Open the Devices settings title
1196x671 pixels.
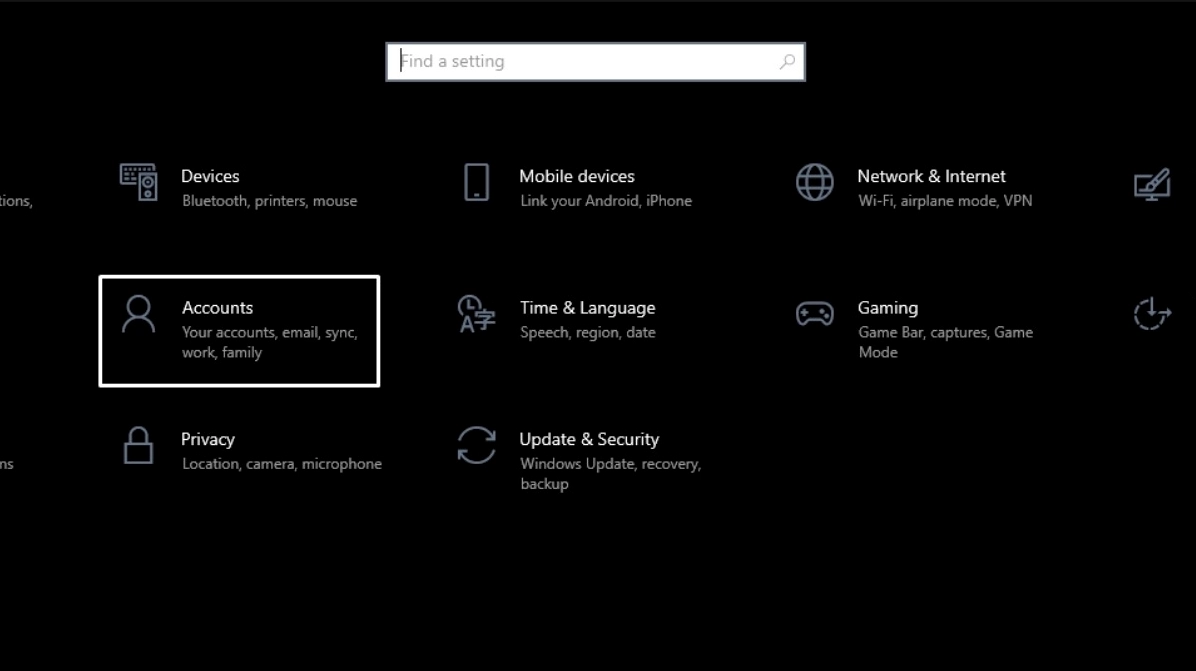[210, 176]
